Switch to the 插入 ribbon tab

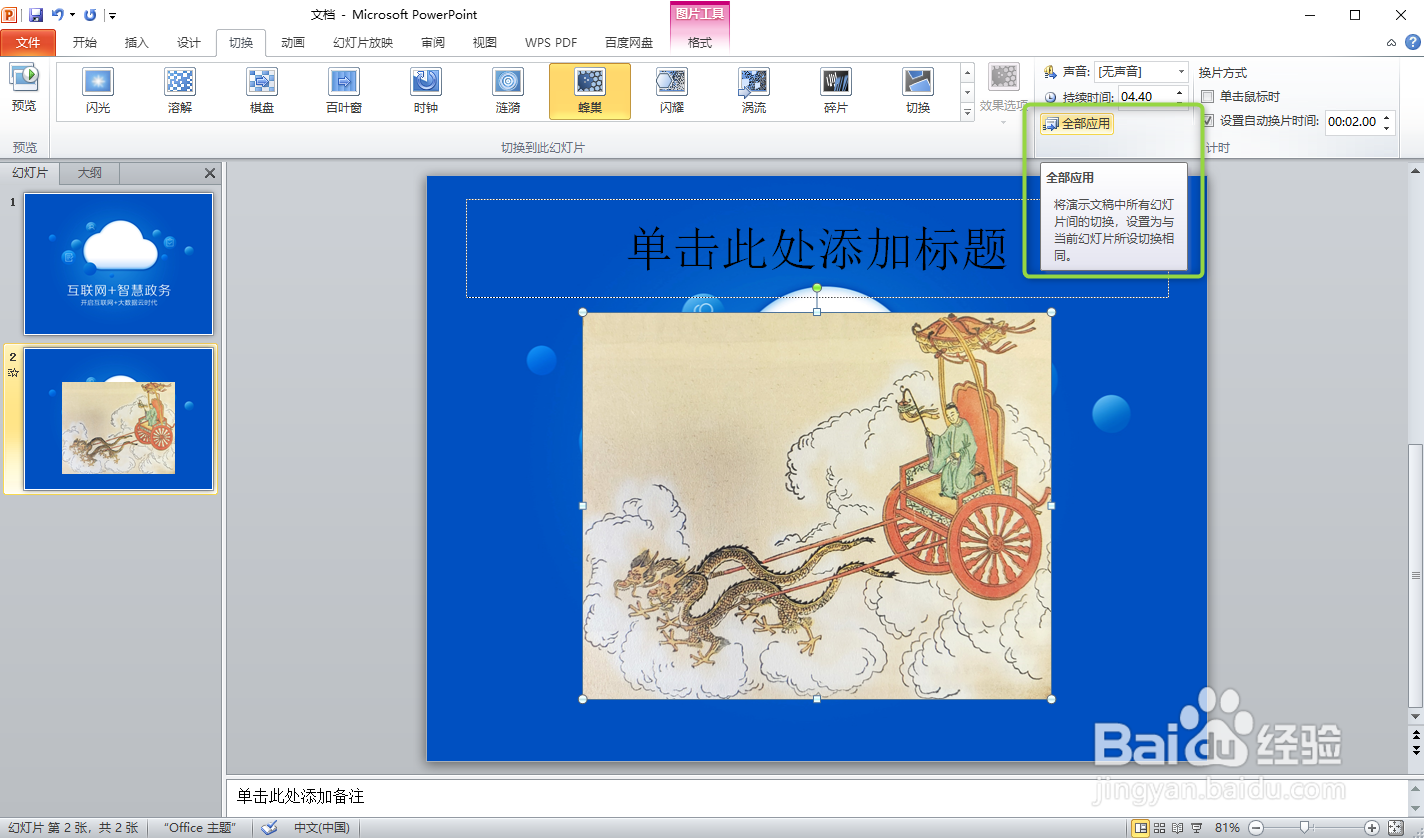[x=137, y=43]
